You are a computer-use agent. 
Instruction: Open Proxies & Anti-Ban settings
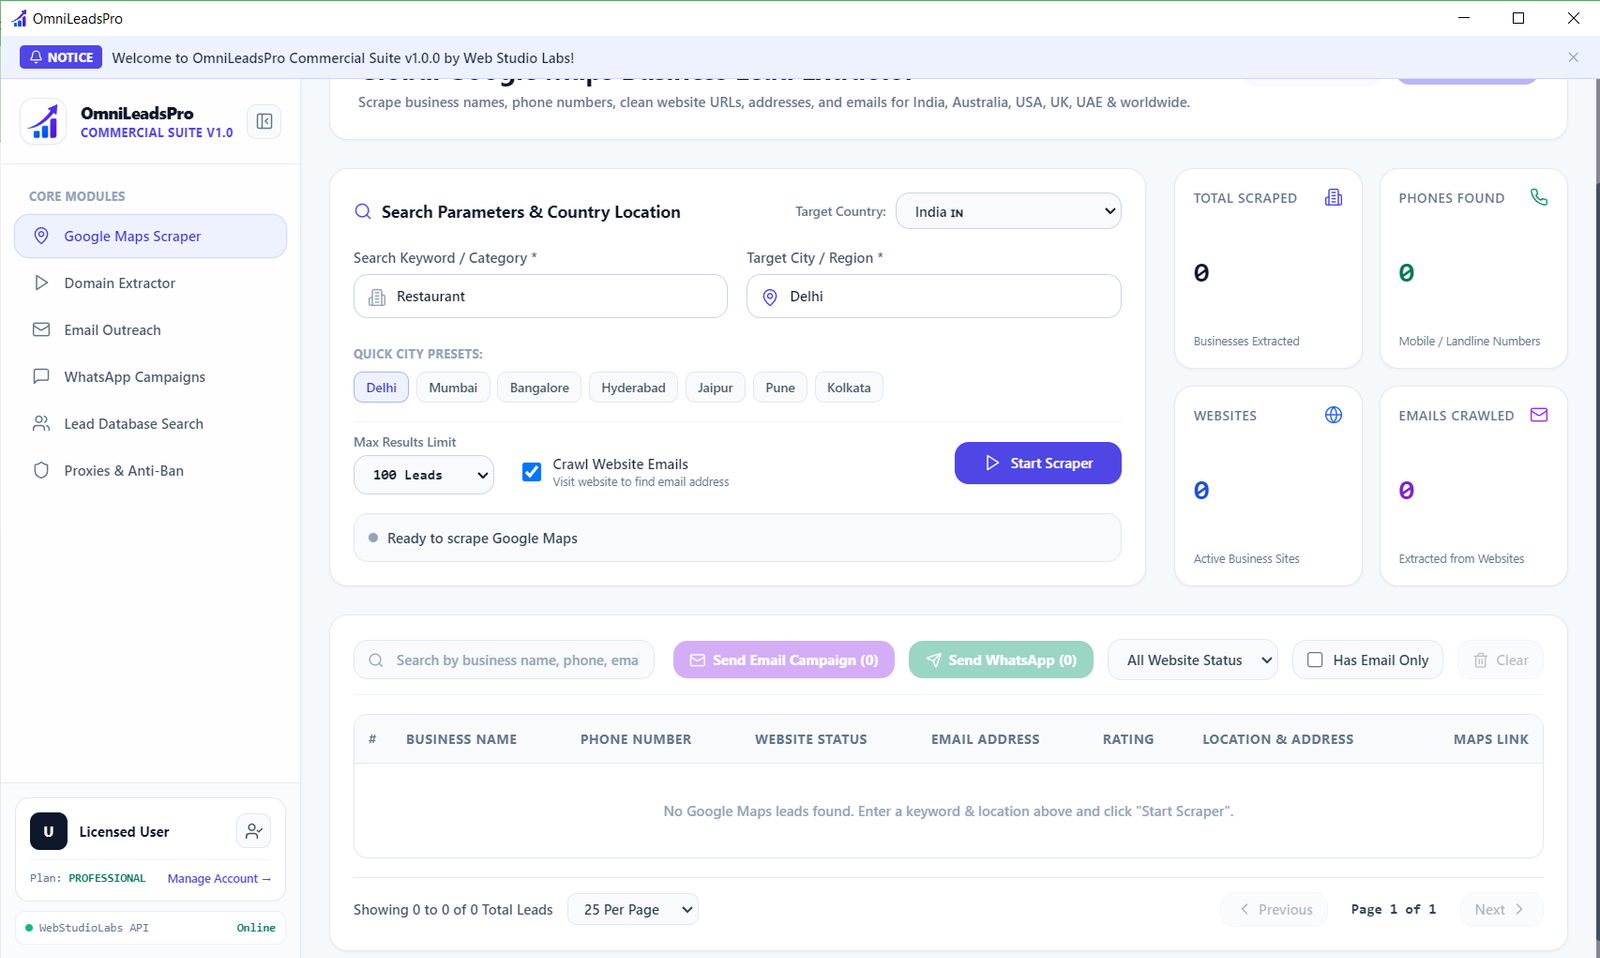coord(150,471)
